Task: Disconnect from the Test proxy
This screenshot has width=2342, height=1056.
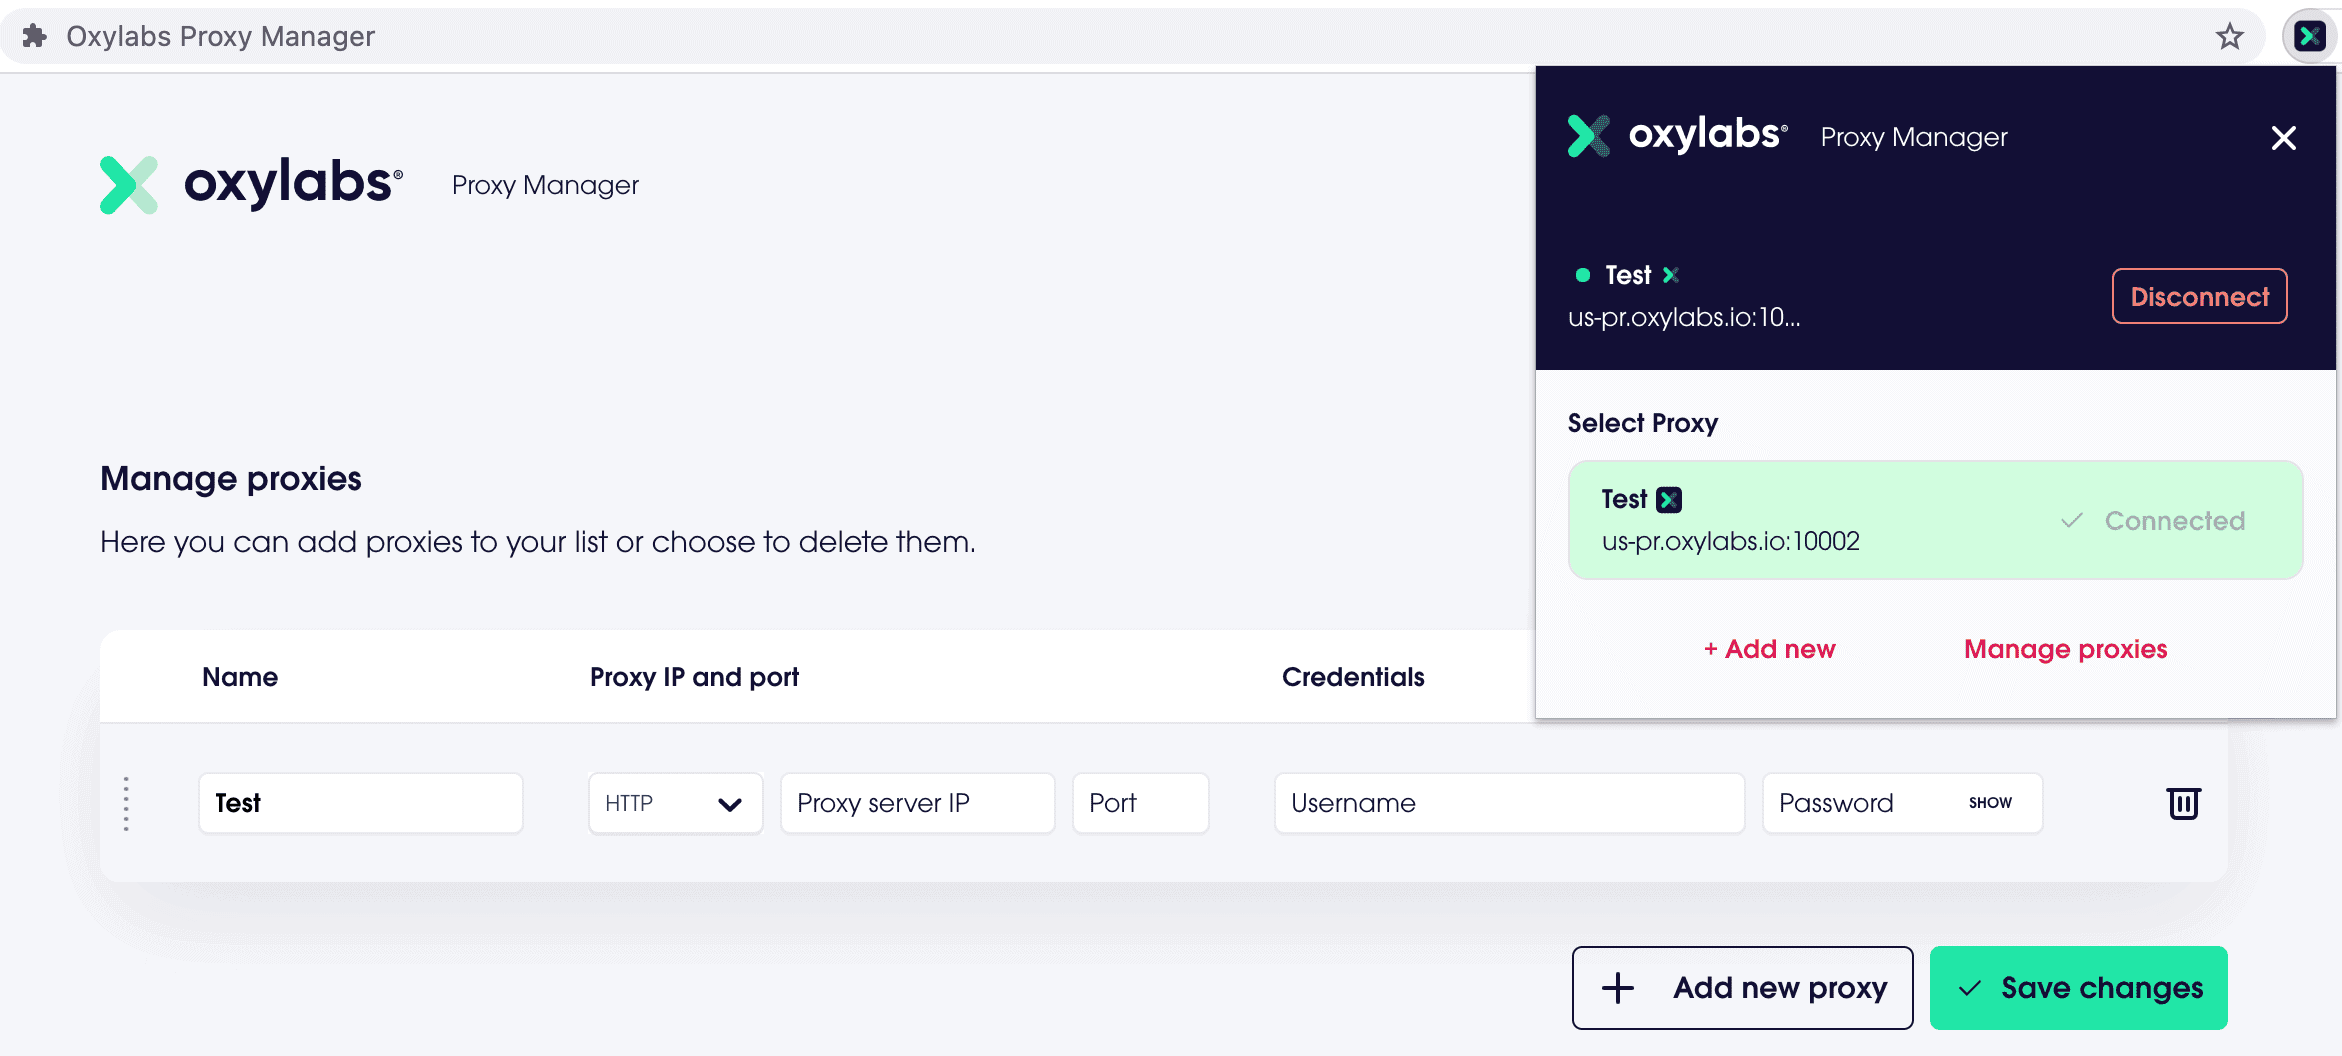Action: point(2199,296)
